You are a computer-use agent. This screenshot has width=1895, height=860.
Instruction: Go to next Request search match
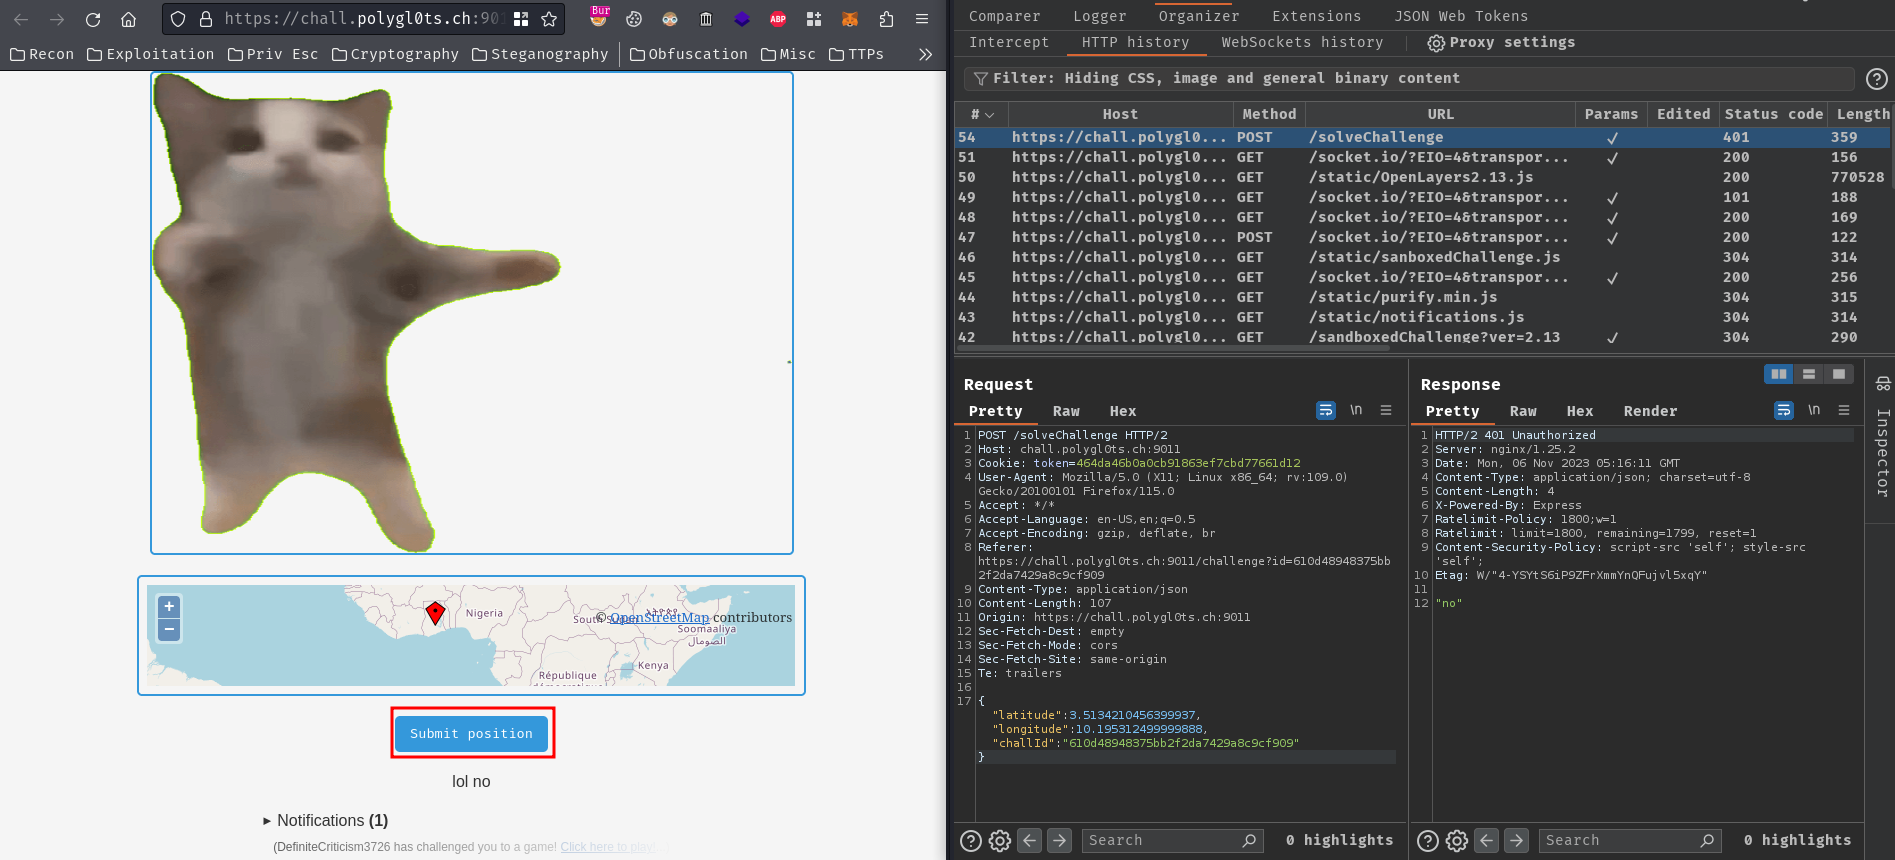pos(1059,840)
